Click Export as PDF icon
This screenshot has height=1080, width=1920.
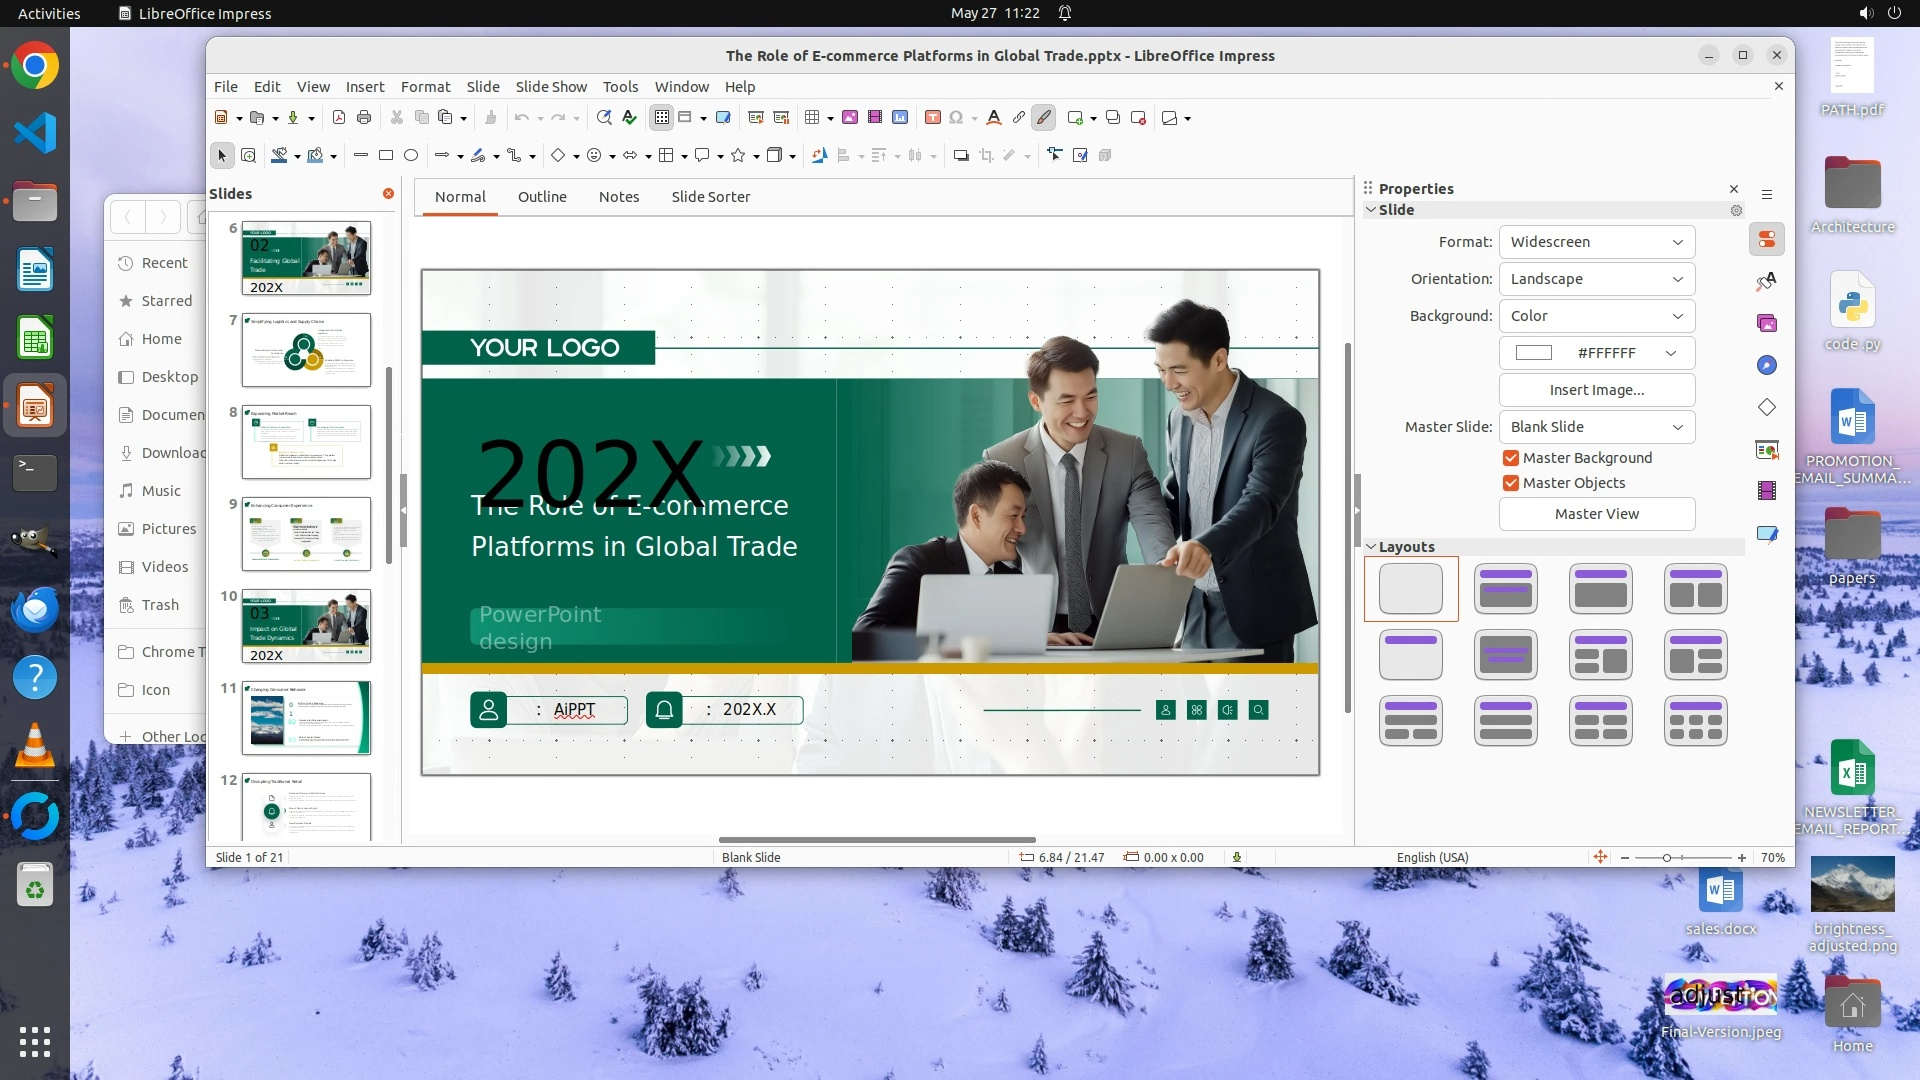pos(338,118)
